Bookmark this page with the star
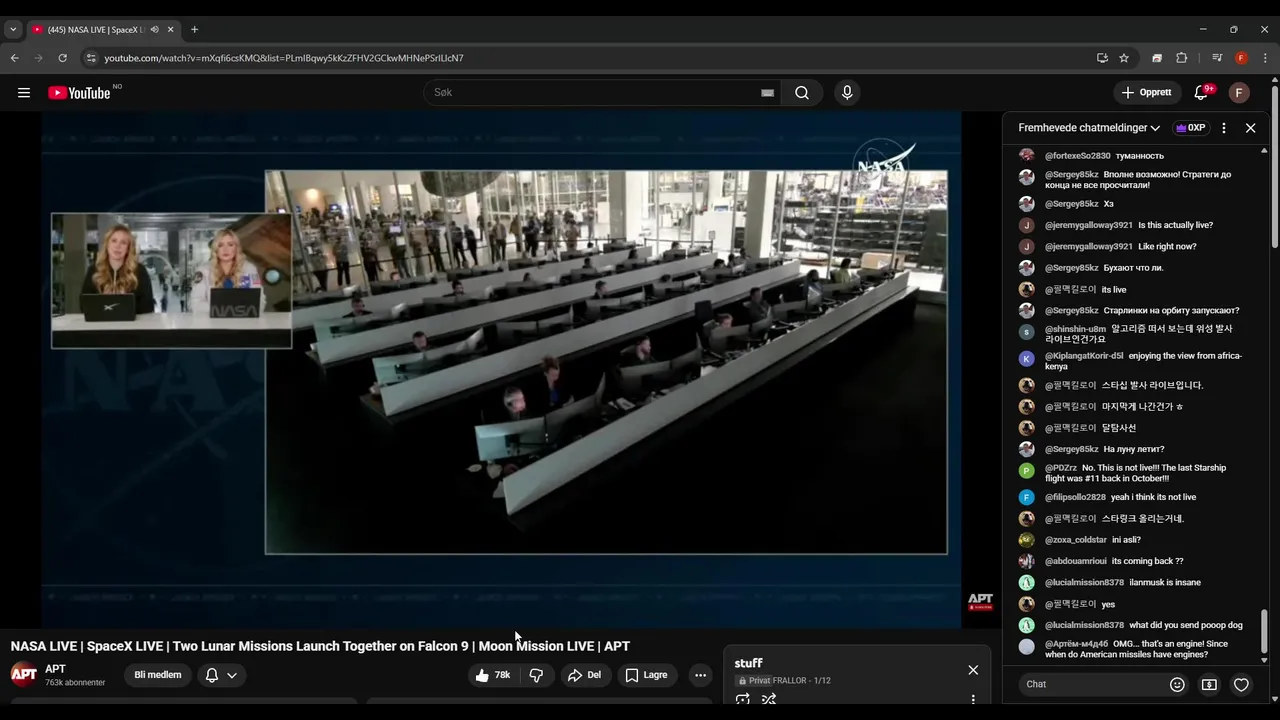This screenshot has height=720, width=1280. [1124, 58]
